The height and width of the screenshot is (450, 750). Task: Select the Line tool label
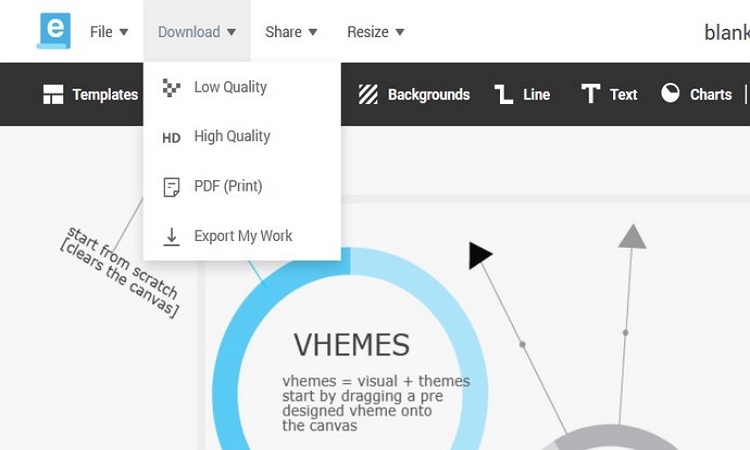tap(536, 95)
